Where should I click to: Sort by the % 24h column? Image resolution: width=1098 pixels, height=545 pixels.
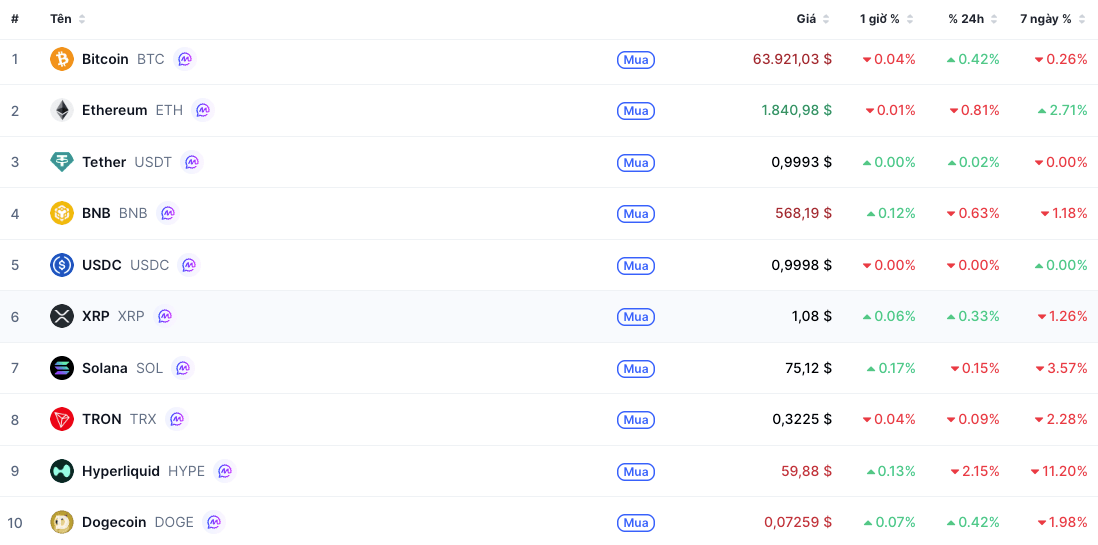pyautogui.click(x=973, y=19)
